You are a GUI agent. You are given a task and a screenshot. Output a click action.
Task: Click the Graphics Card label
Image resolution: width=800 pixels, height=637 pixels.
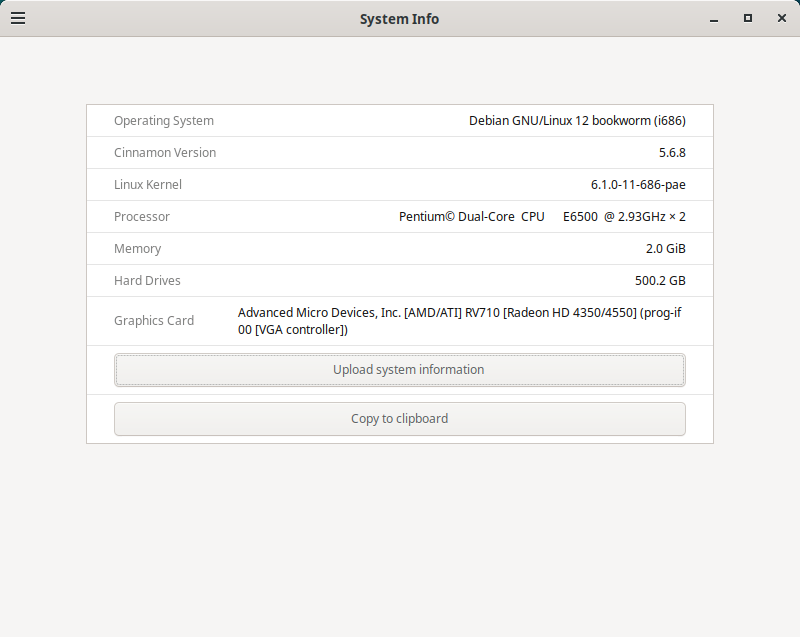pos(154,321)
